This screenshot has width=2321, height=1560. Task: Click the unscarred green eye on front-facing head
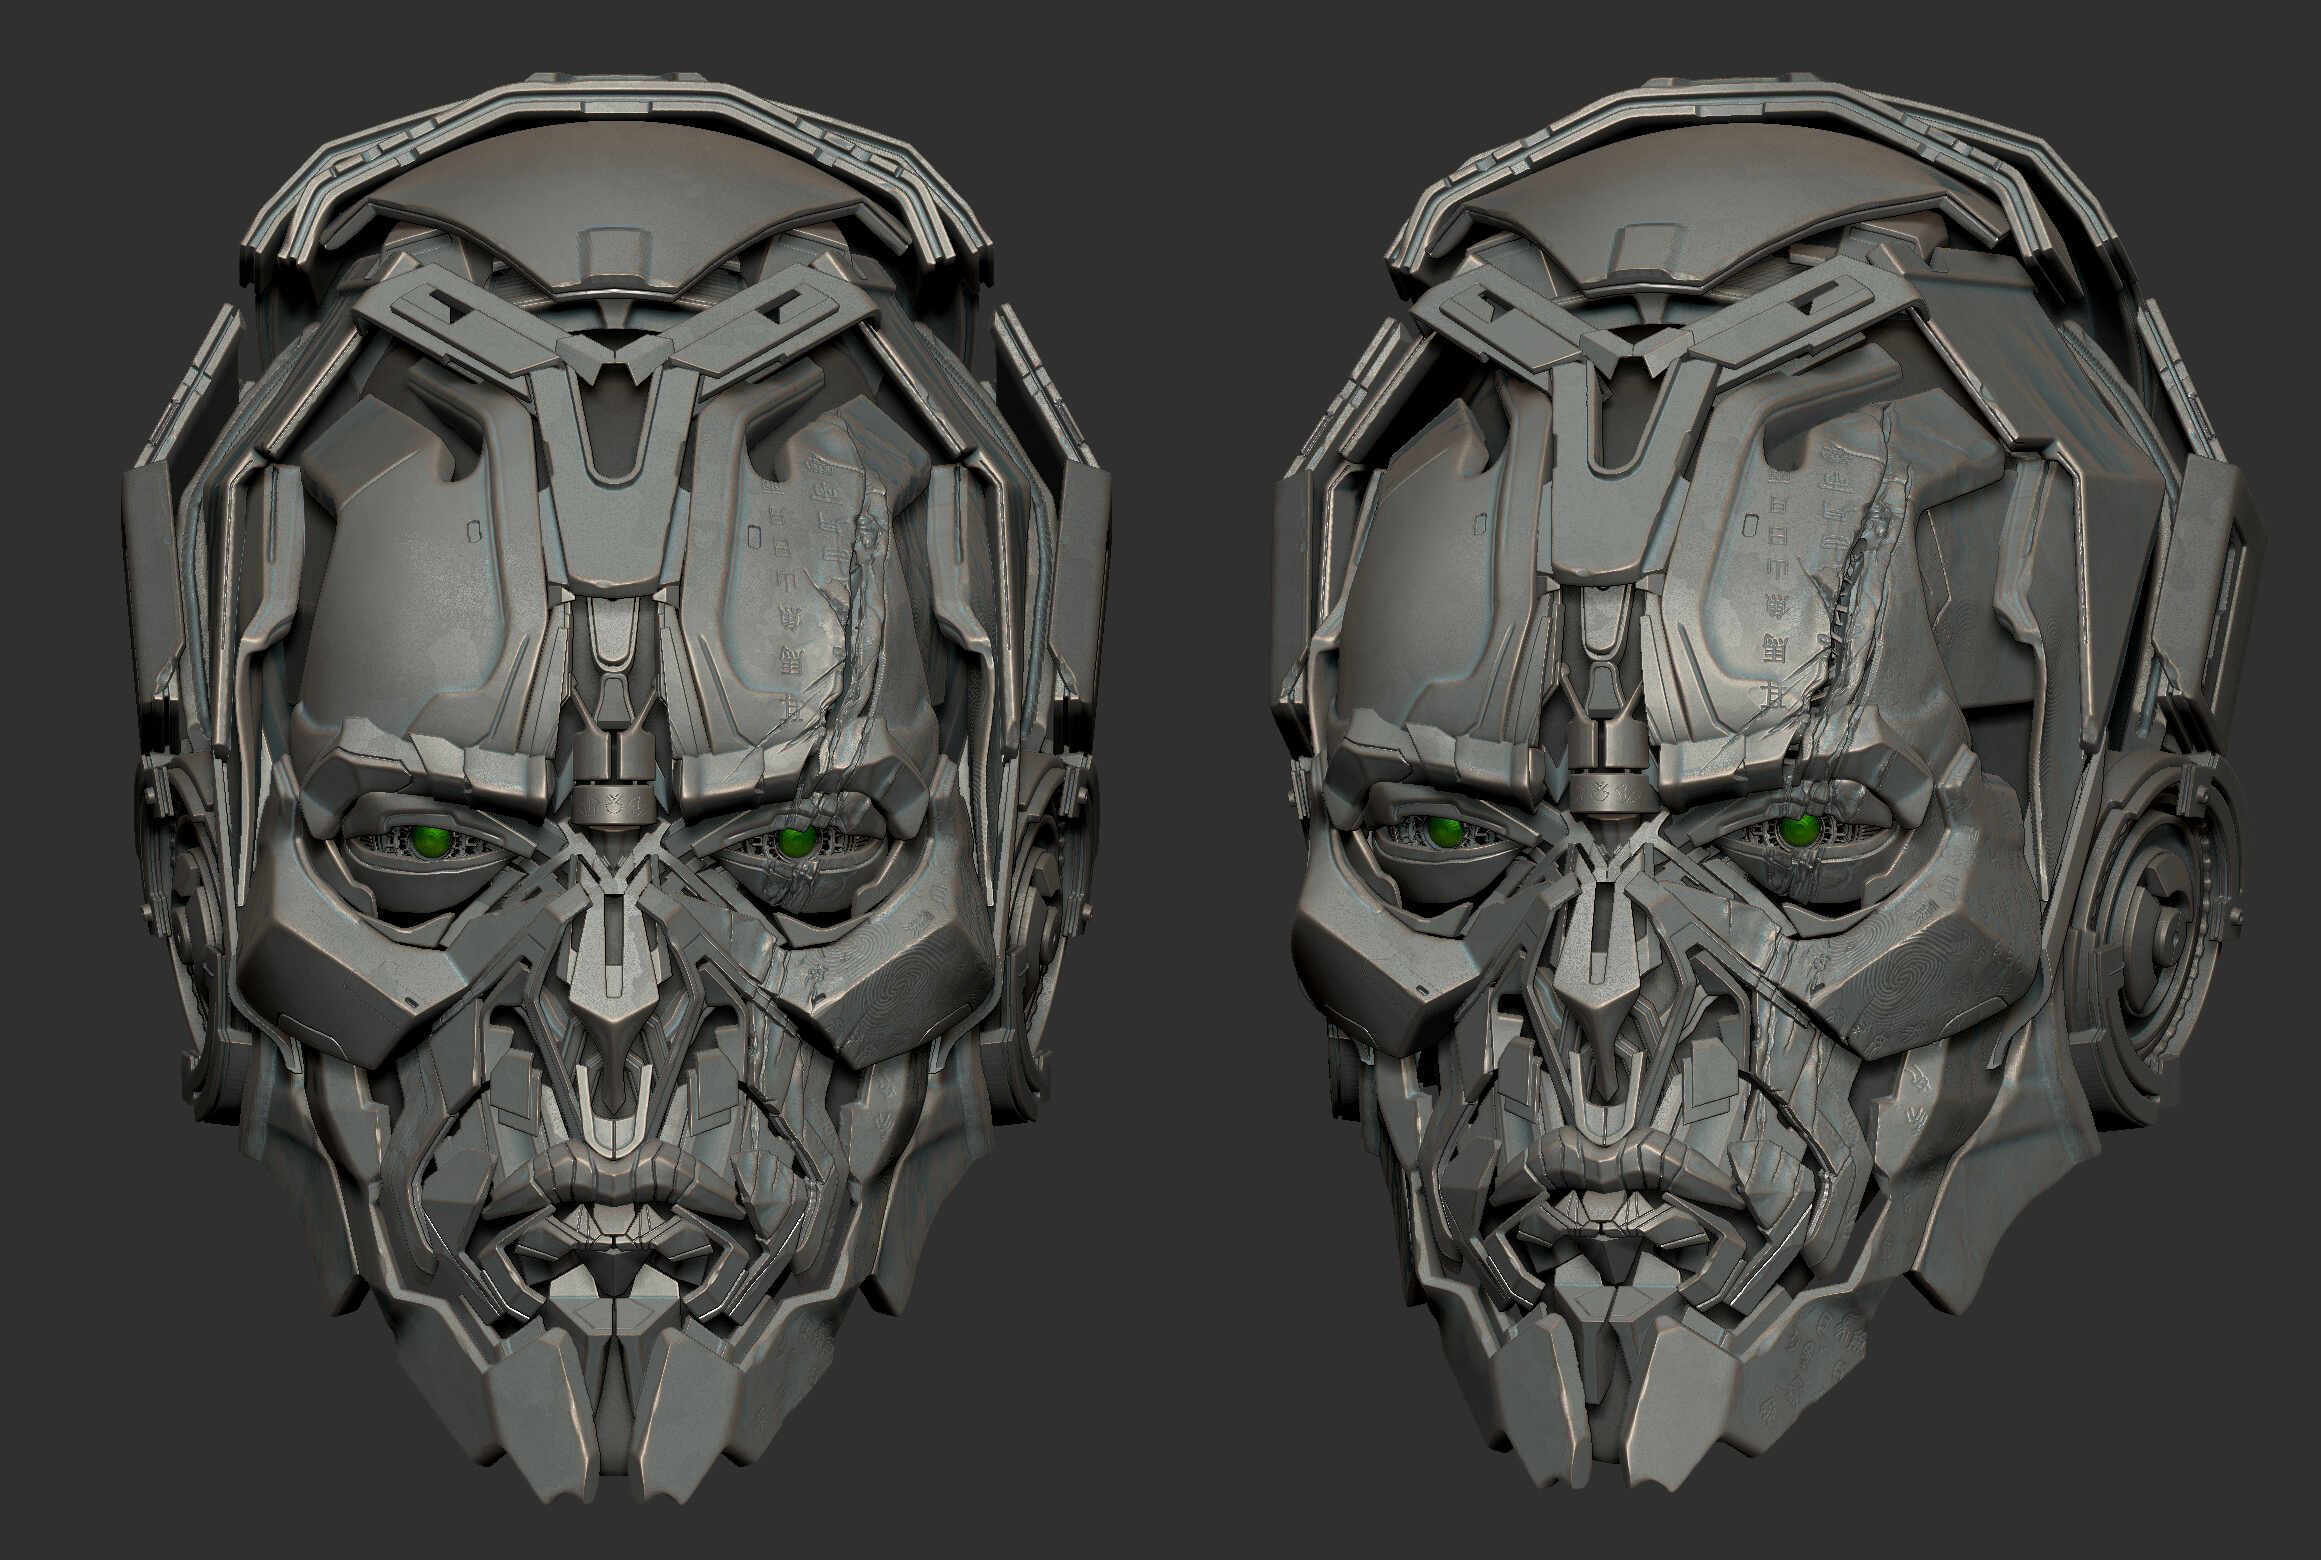pos(432,841)
